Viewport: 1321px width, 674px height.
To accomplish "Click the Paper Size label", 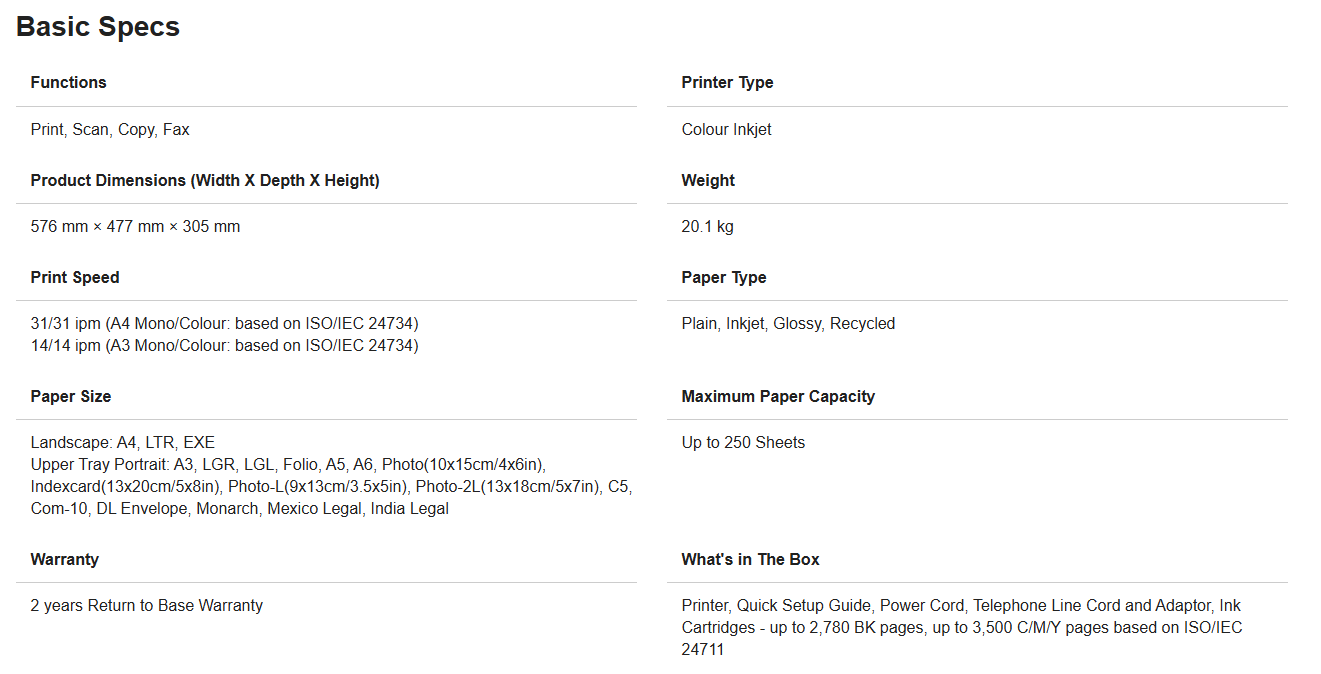I will [71, 397].
